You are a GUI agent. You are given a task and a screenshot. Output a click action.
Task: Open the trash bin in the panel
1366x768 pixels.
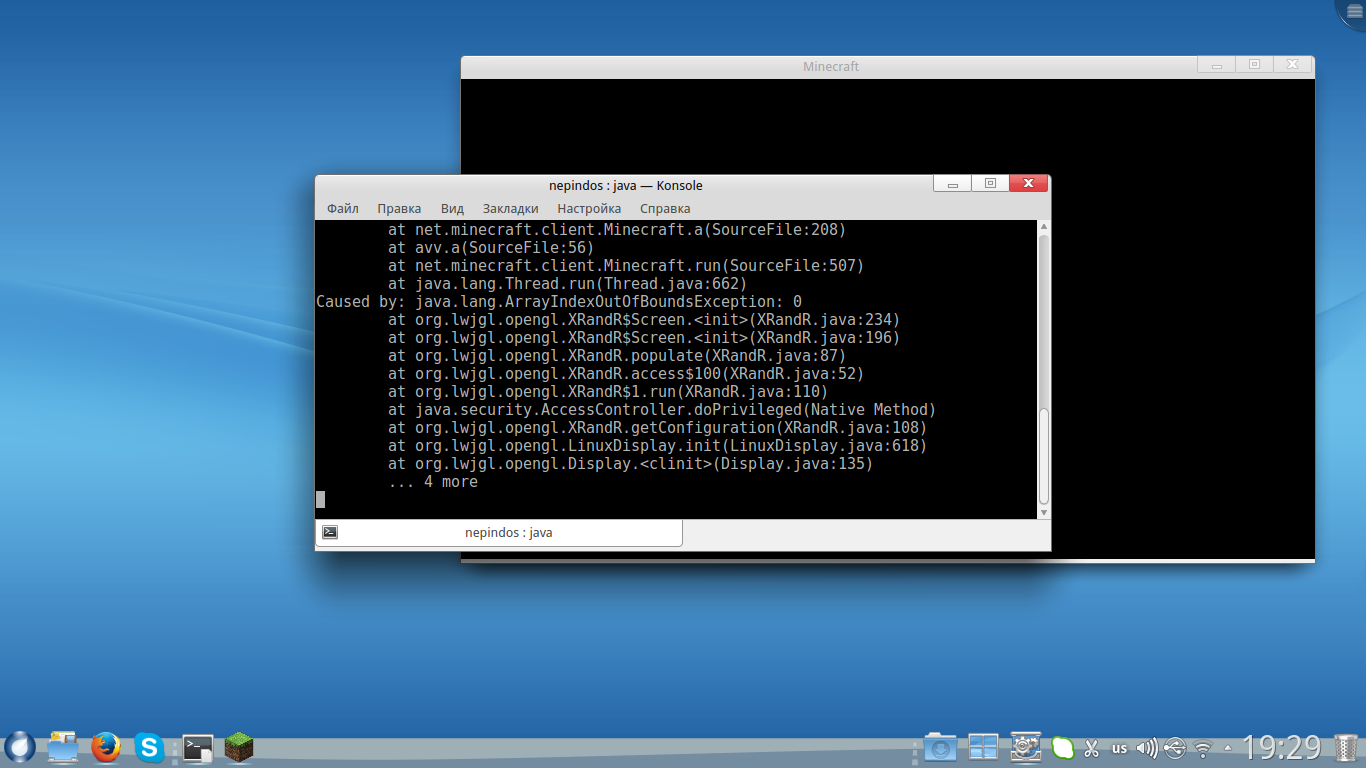point(1346,747)
